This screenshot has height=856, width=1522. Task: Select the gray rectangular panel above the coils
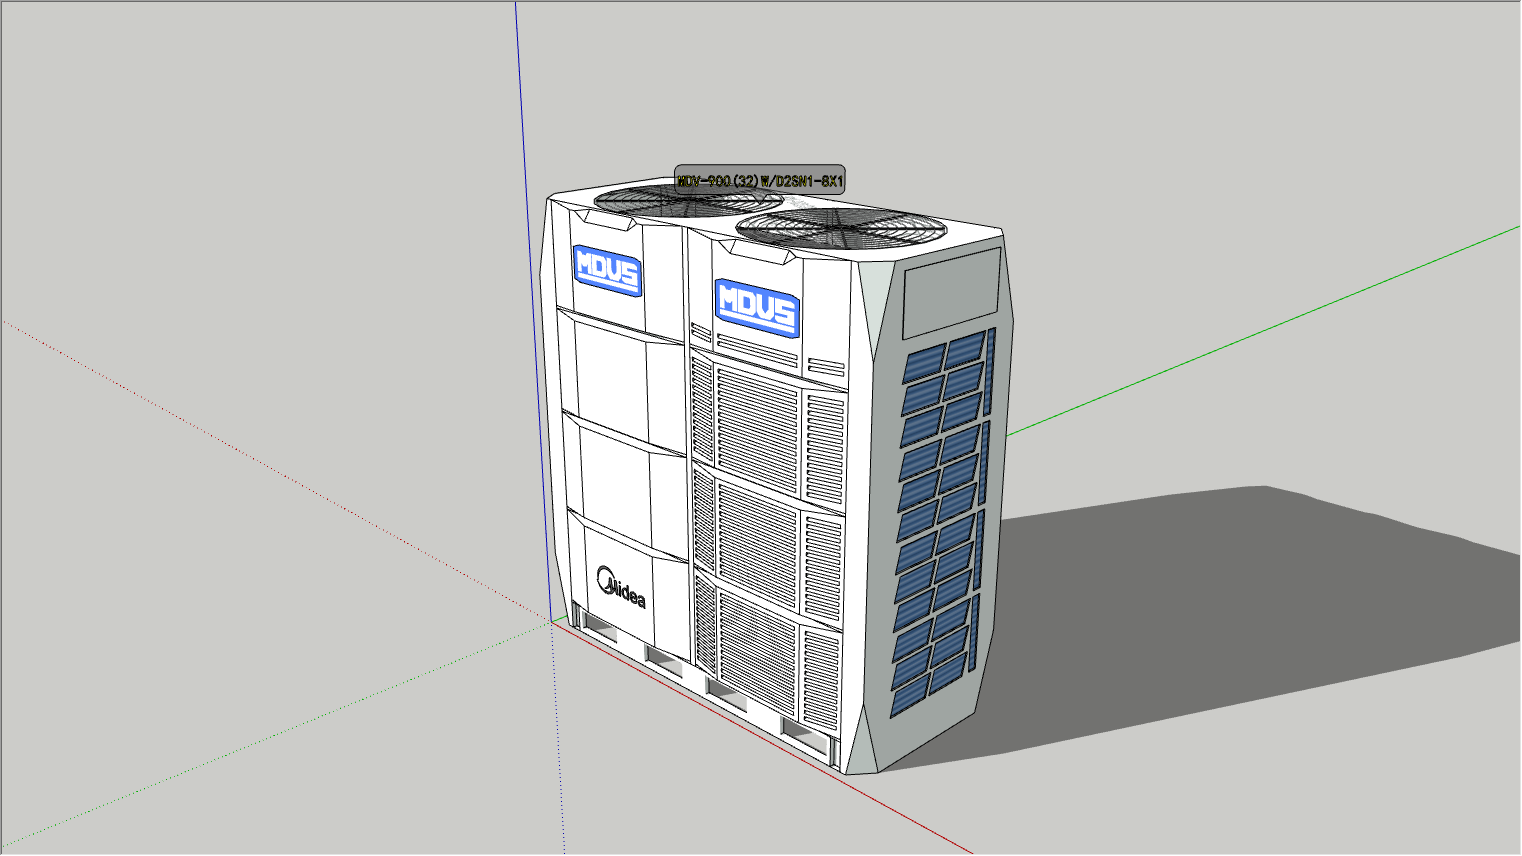(952, 293)
